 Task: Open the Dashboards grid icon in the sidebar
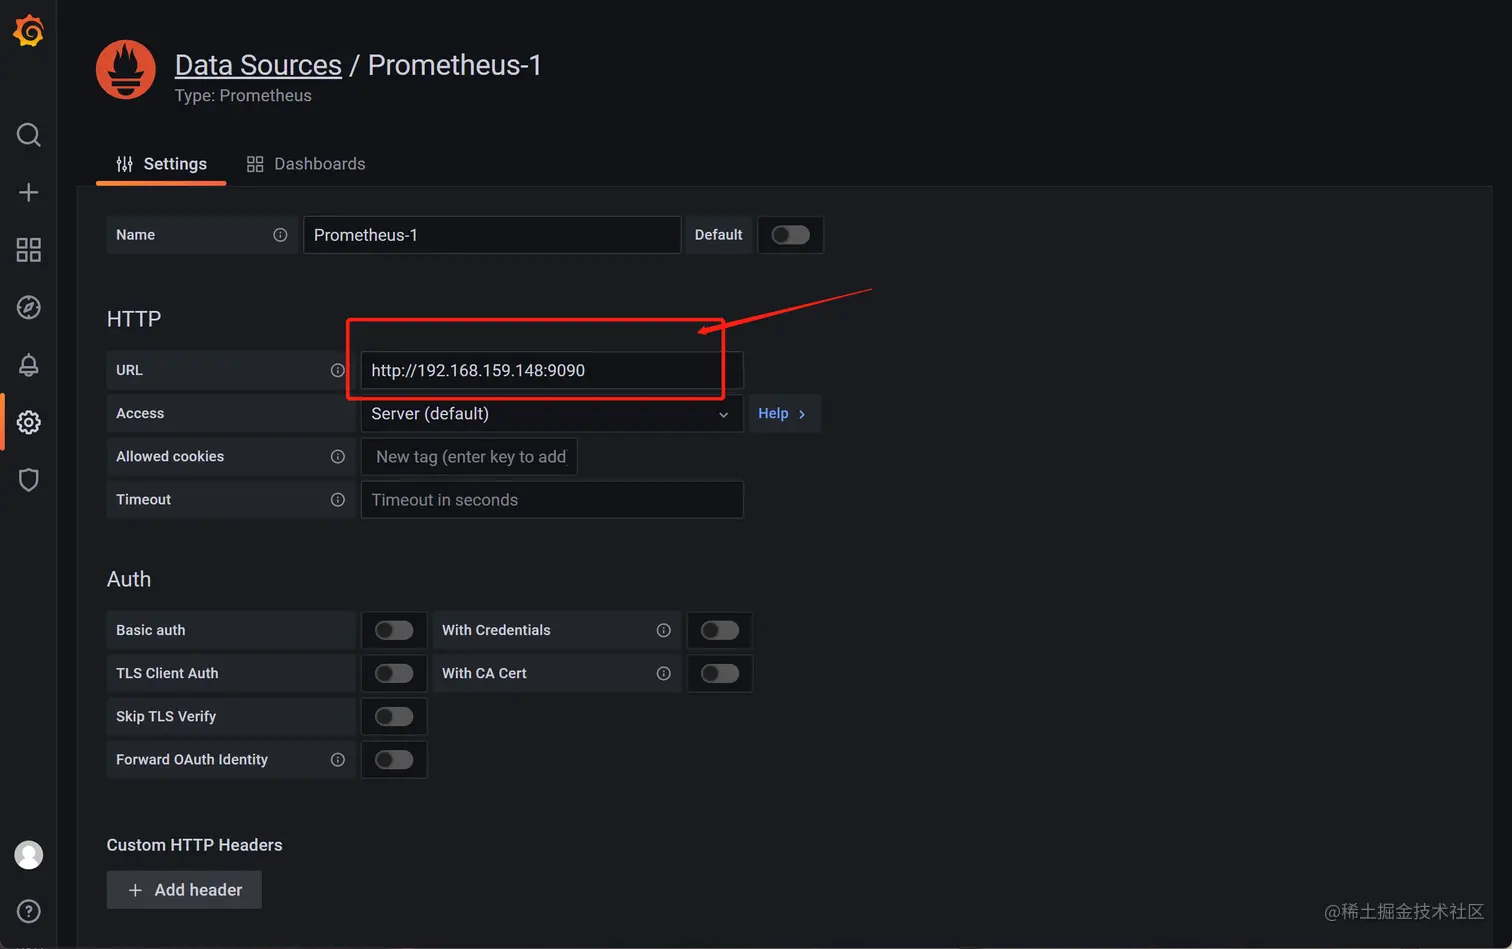(28, 250)
